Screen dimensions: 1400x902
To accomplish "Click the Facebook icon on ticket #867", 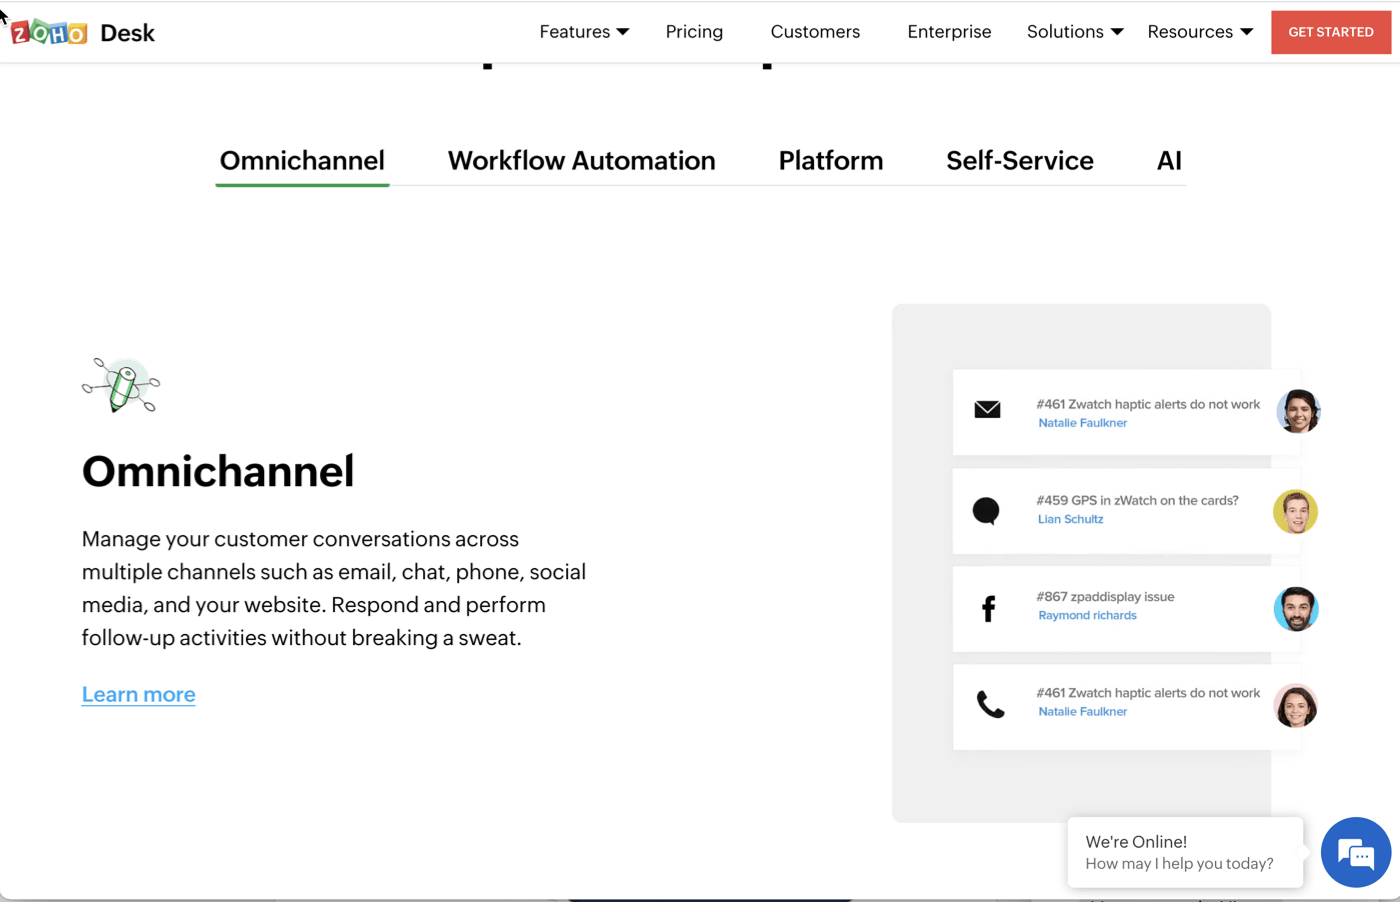I will click(988, 608).
